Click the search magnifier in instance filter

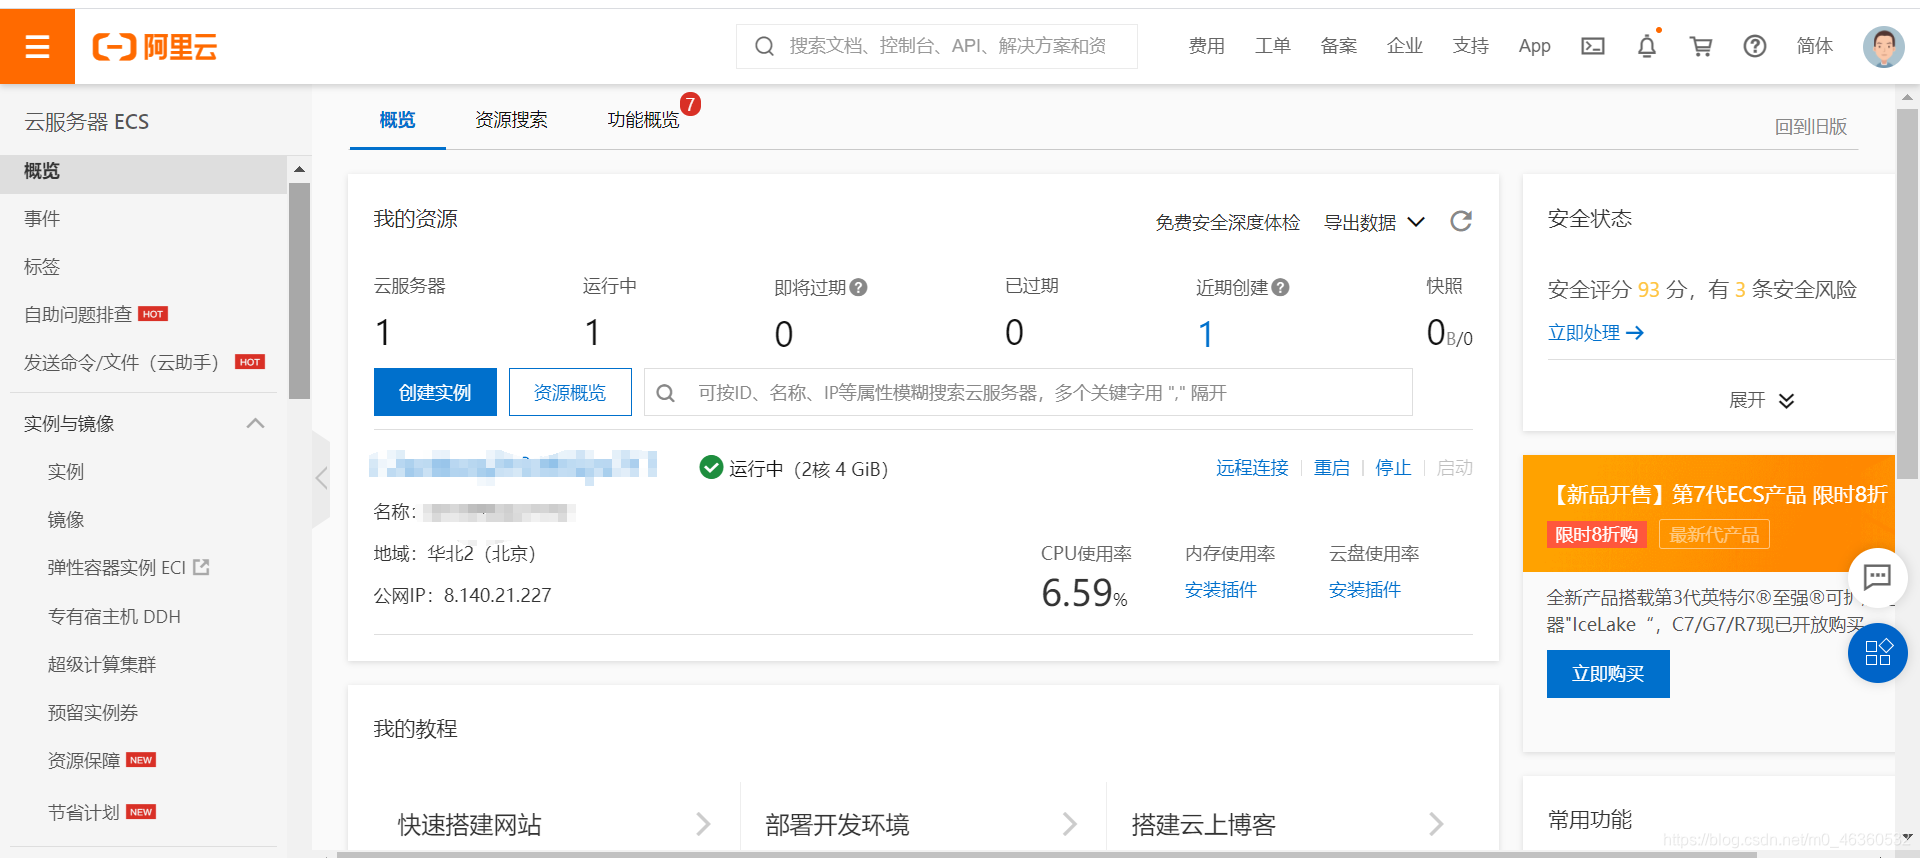[x=665, y=393]
